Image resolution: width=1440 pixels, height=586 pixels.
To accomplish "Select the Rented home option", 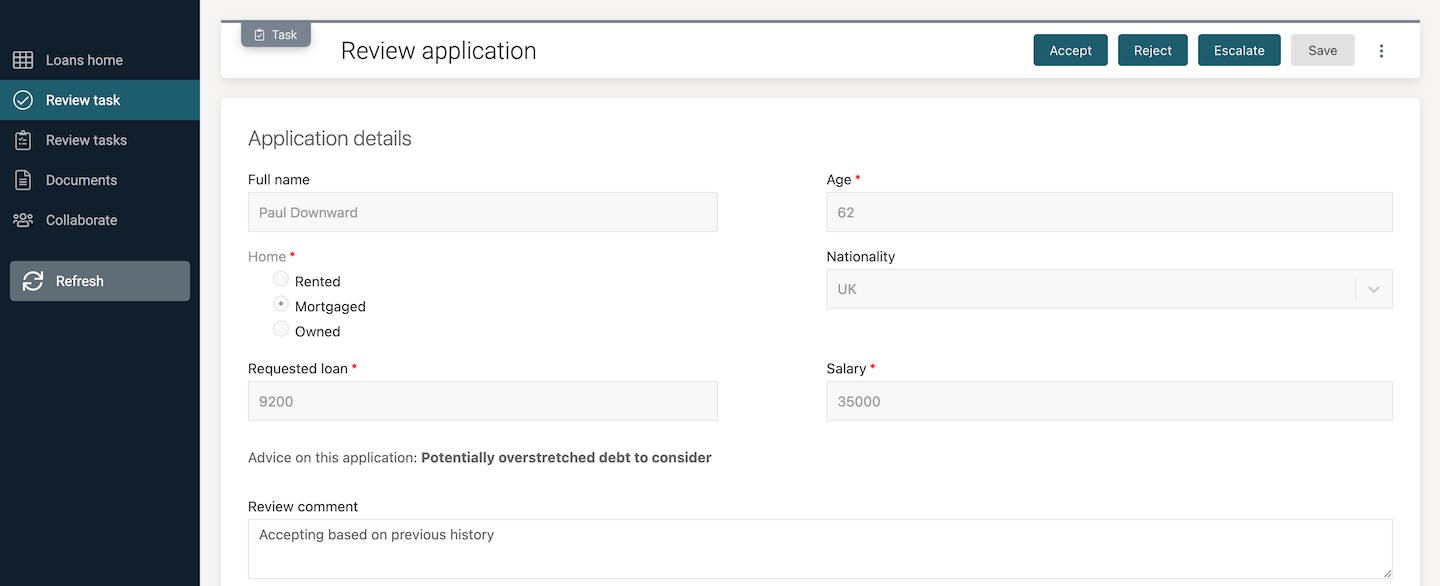I will pos(280,278).
